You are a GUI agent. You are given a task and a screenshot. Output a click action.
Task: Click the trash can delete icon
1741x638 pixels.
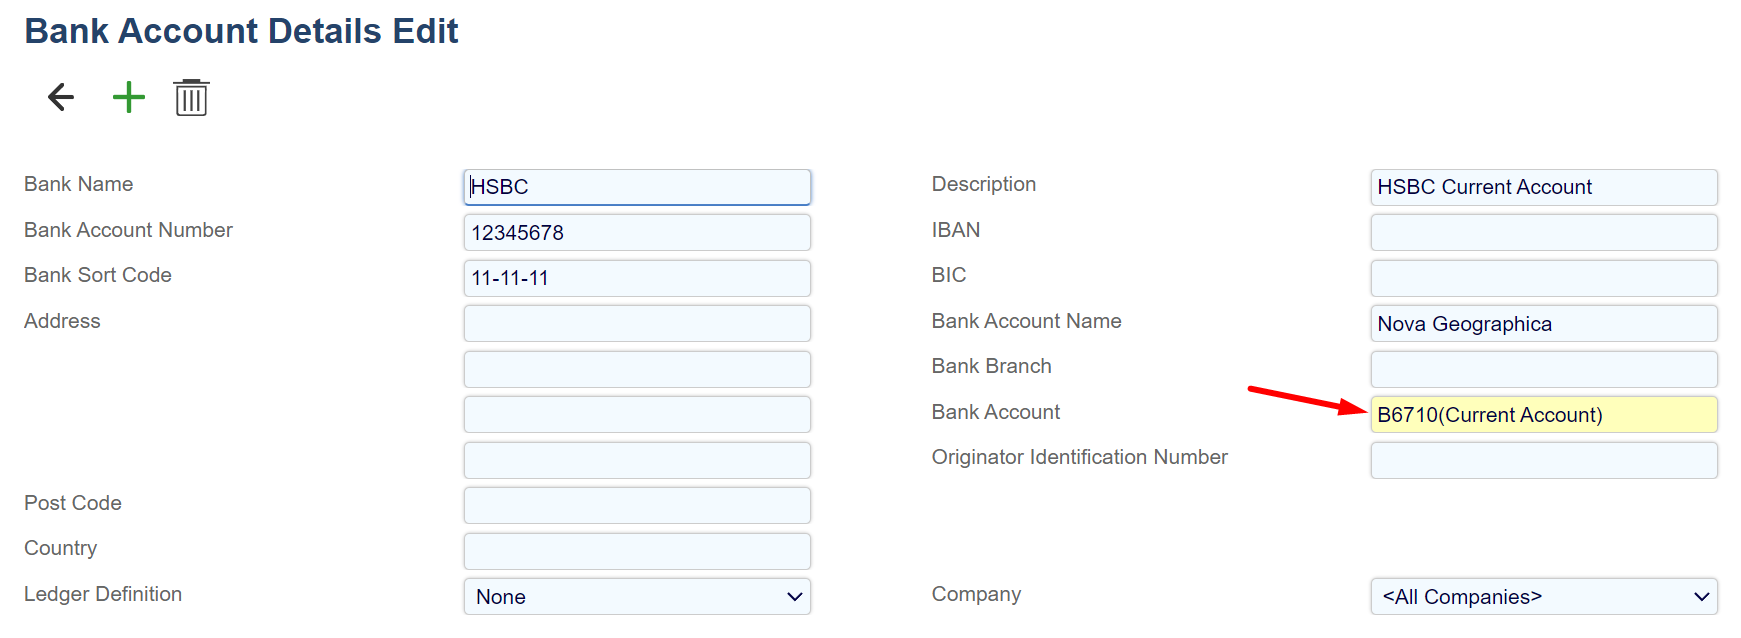point(191,98)
